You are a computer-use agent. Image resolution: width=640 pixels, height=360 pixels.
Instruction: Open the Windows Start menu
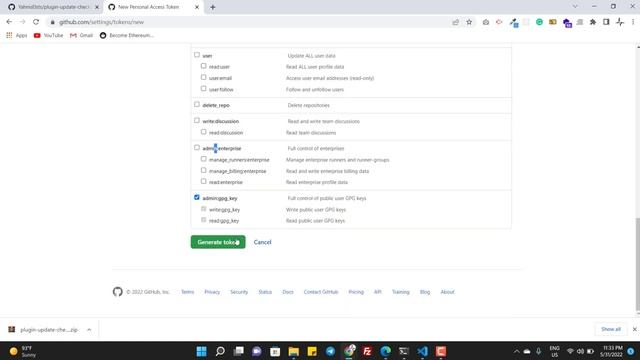202,351
